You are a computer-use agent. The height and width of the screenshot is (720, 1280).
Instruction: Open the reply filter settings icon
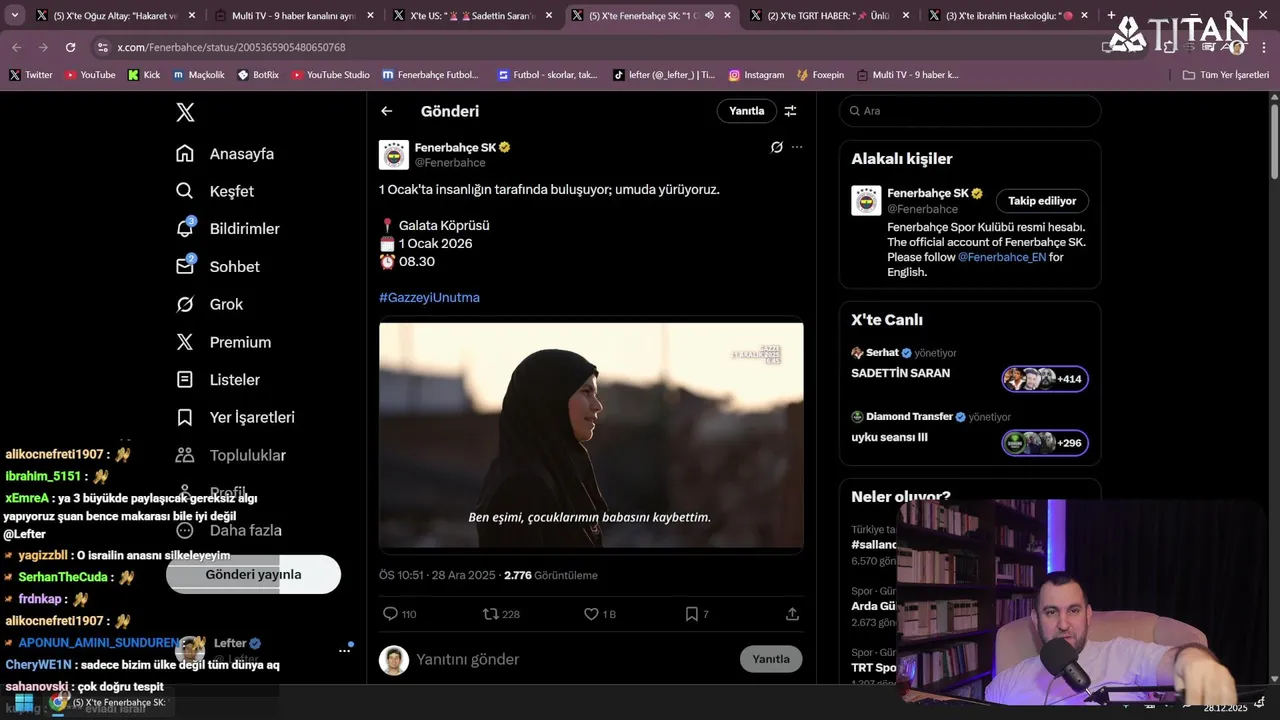pos(790,111)
